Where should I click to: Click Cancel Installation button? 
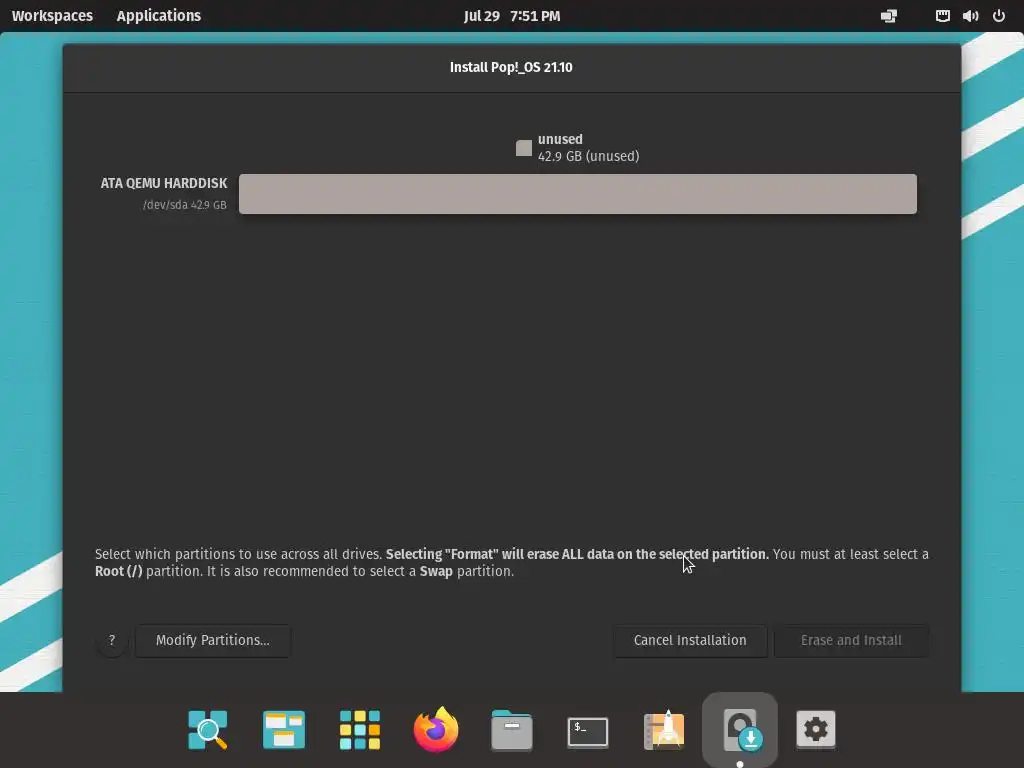(690, 641)
